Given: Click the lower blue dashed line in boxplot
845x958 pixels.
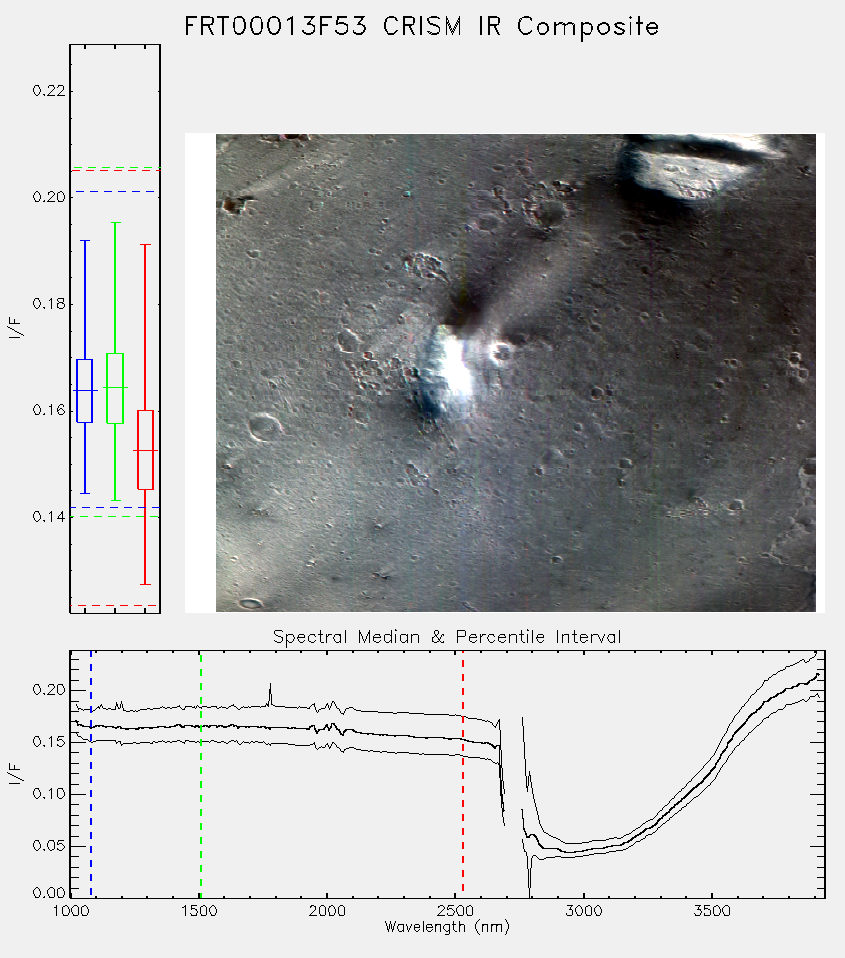Looking at the screenshot, I should 115,507.
